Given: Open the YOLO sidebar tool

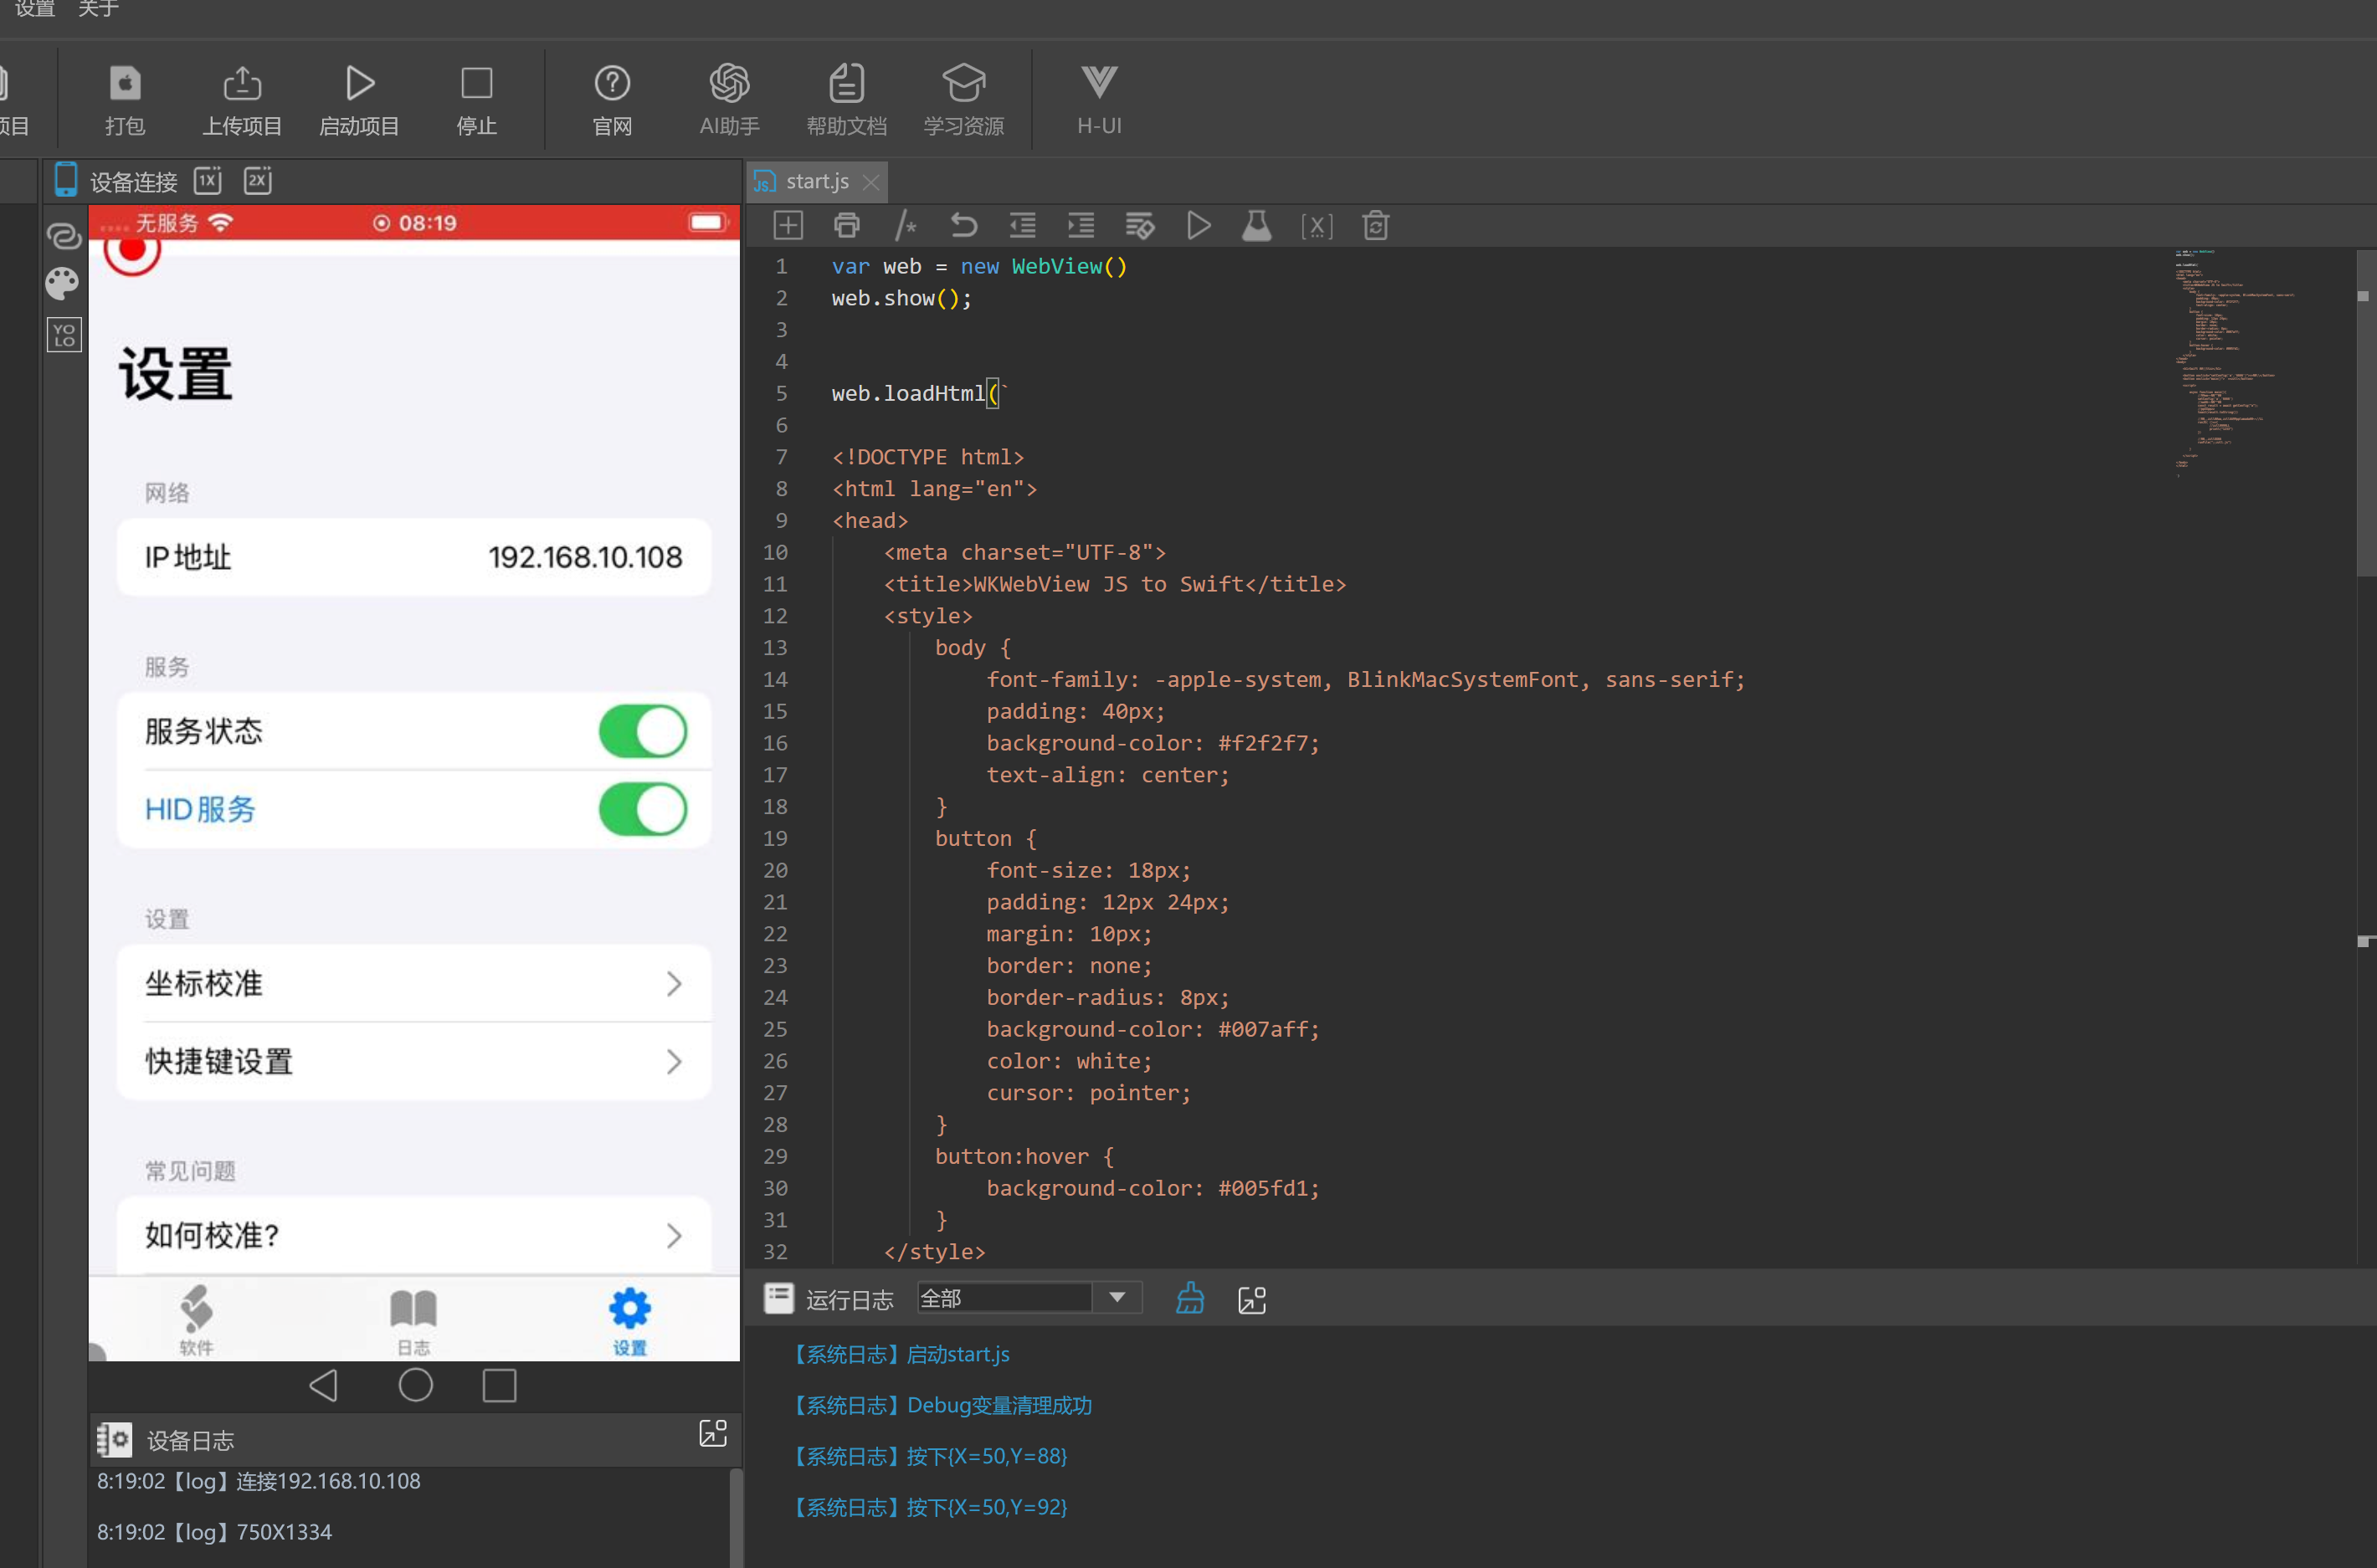Looking at the screenshot, I should point(64,334).
